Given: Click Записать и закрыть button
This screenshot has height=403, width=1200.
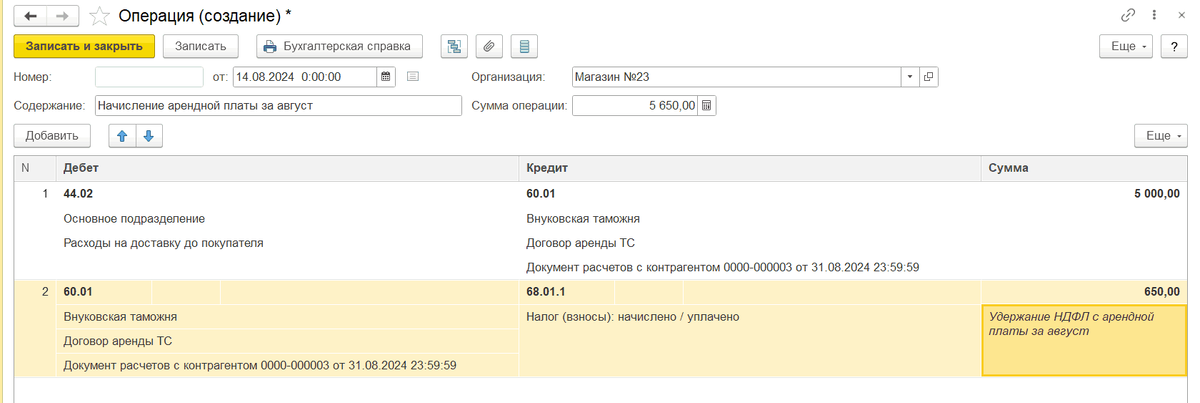Looking at the screenshot, I should (84, 46).
